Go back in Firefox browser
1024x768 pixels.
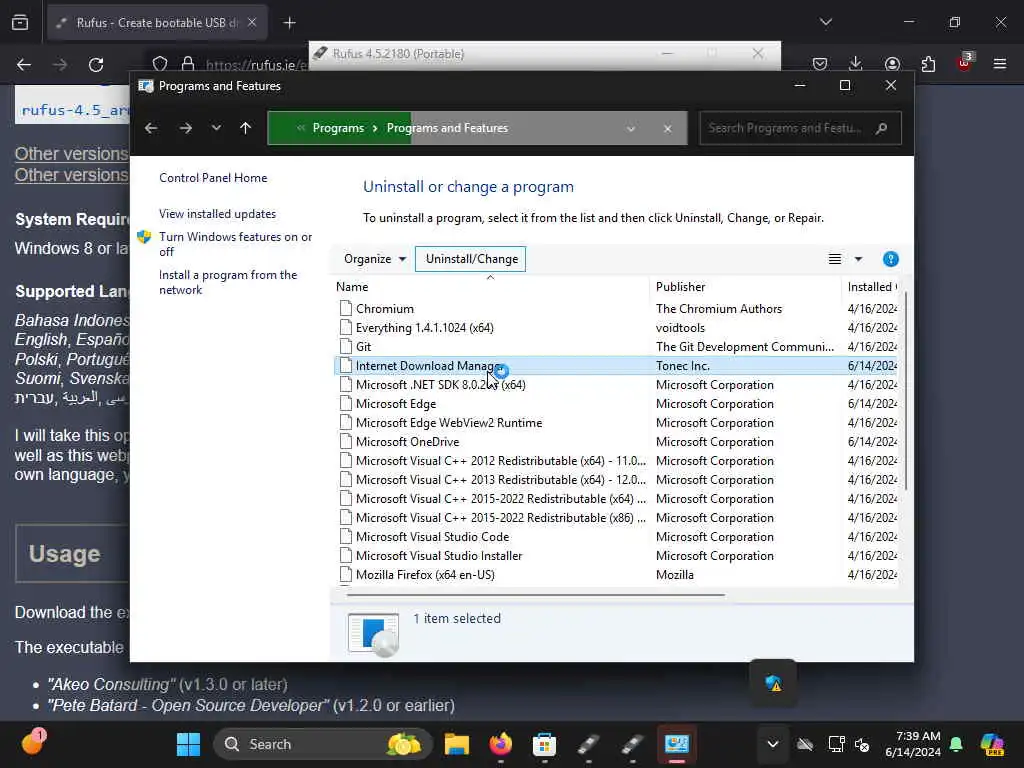24,65
